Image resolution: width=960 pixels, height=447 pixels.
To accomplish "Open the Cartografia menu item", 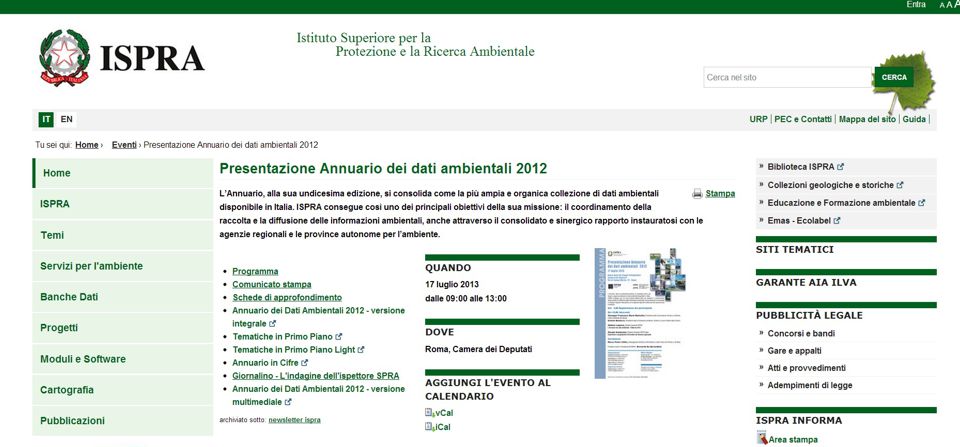I will [x=122, y=389].
